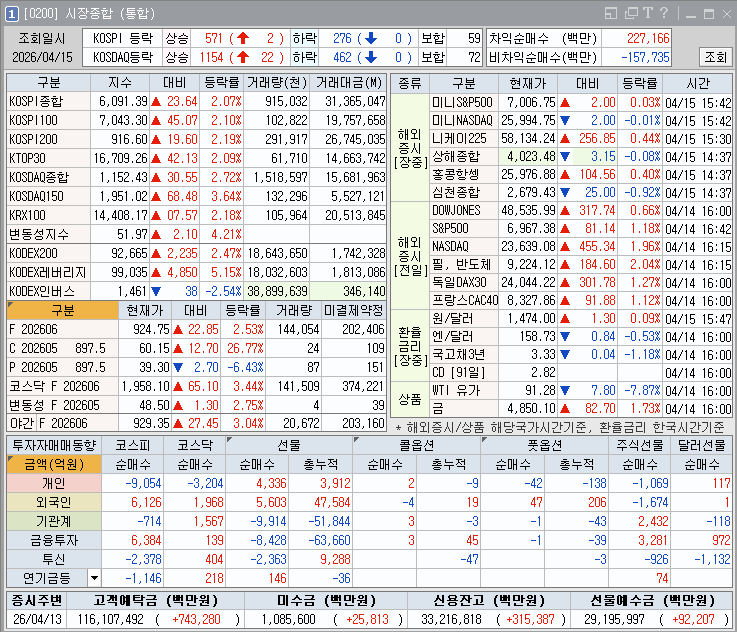Viewport: 737px width, 632px height.
Task: Click the 콜옵션 column group header
Action: [x=416, y=445]
